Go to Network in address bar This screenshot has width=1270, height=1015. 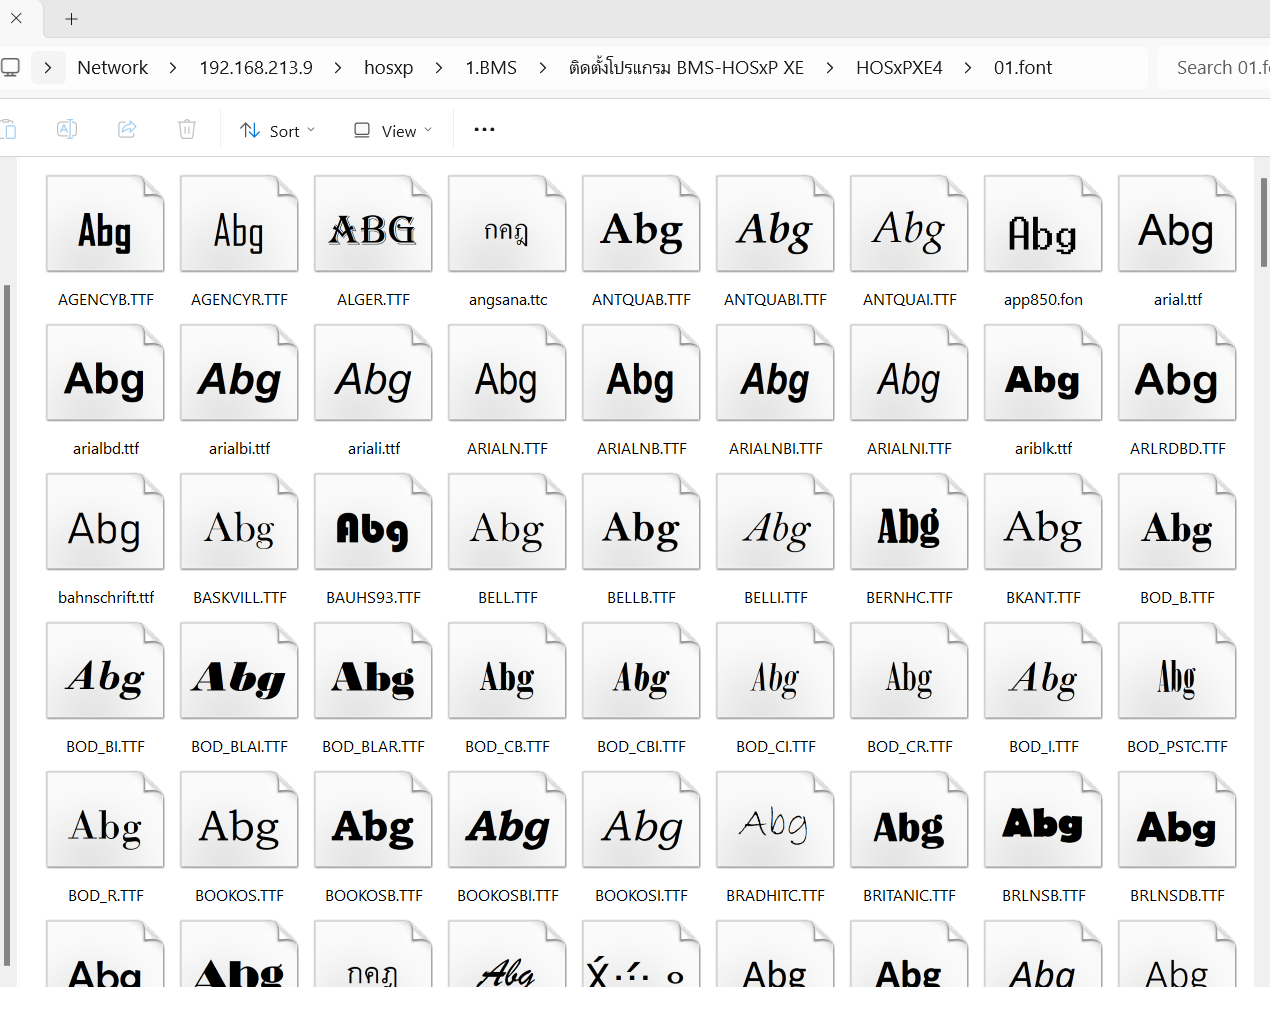tap(113, 67)
